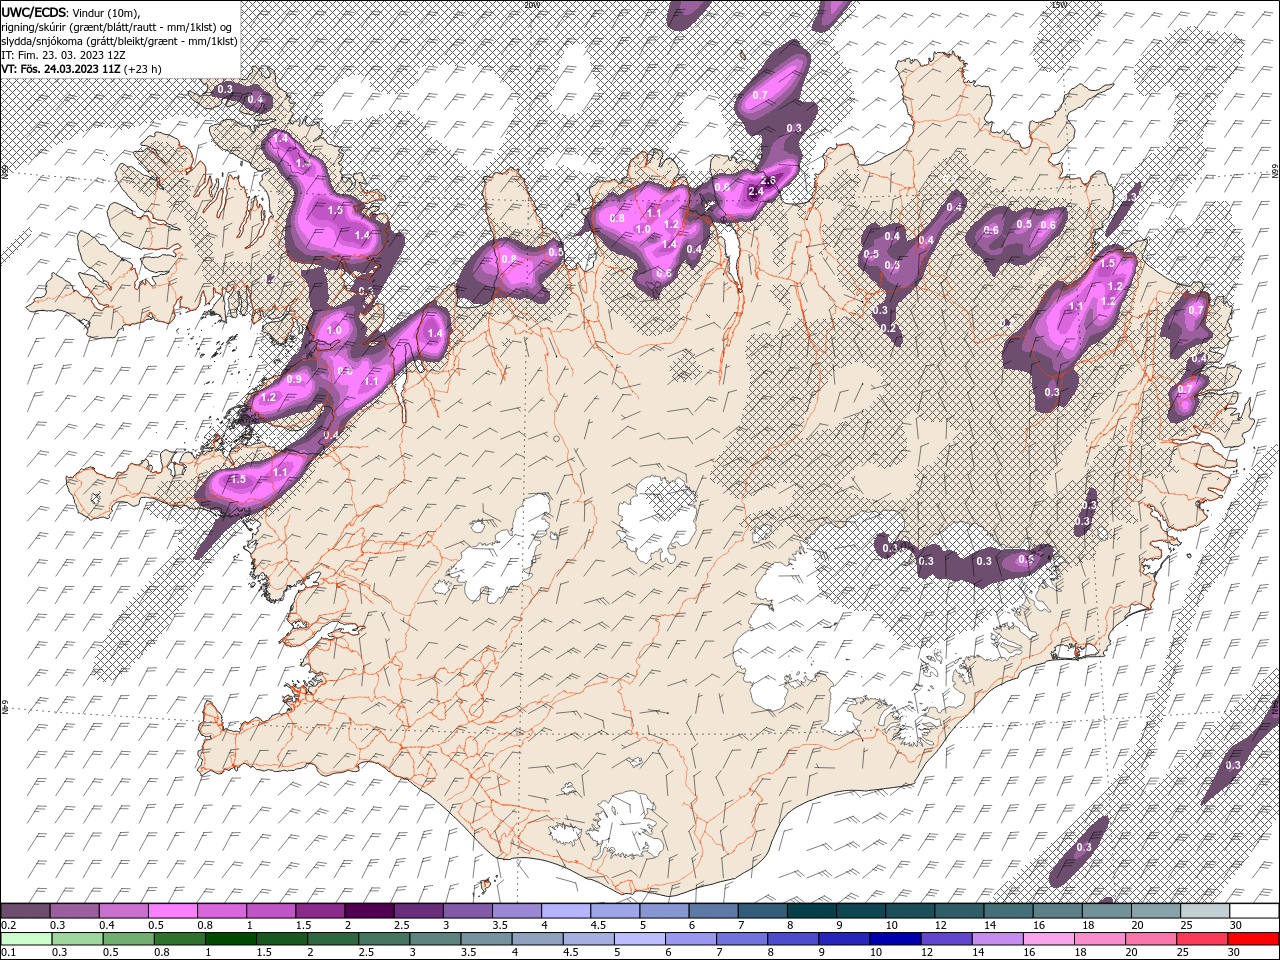Click the '0.2' label on the snowfall scale
This screenshot has width=1280, height=960.
coord(8,925)
